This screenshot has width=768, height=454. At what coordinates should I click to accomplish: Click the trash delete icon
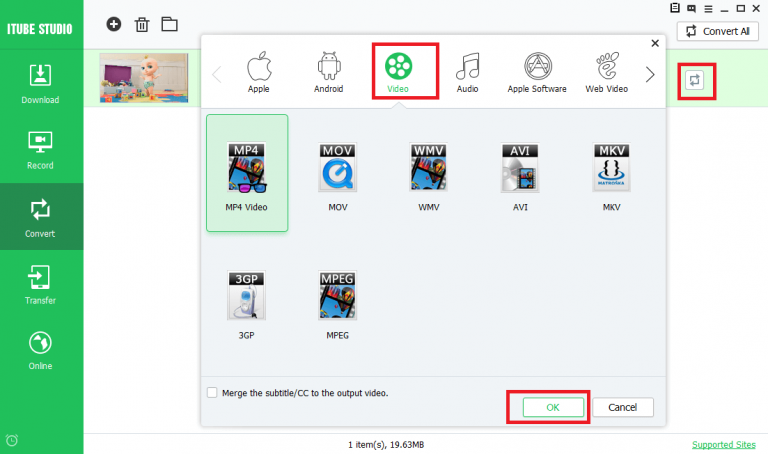pyautogui.click(x=142, y=24)
